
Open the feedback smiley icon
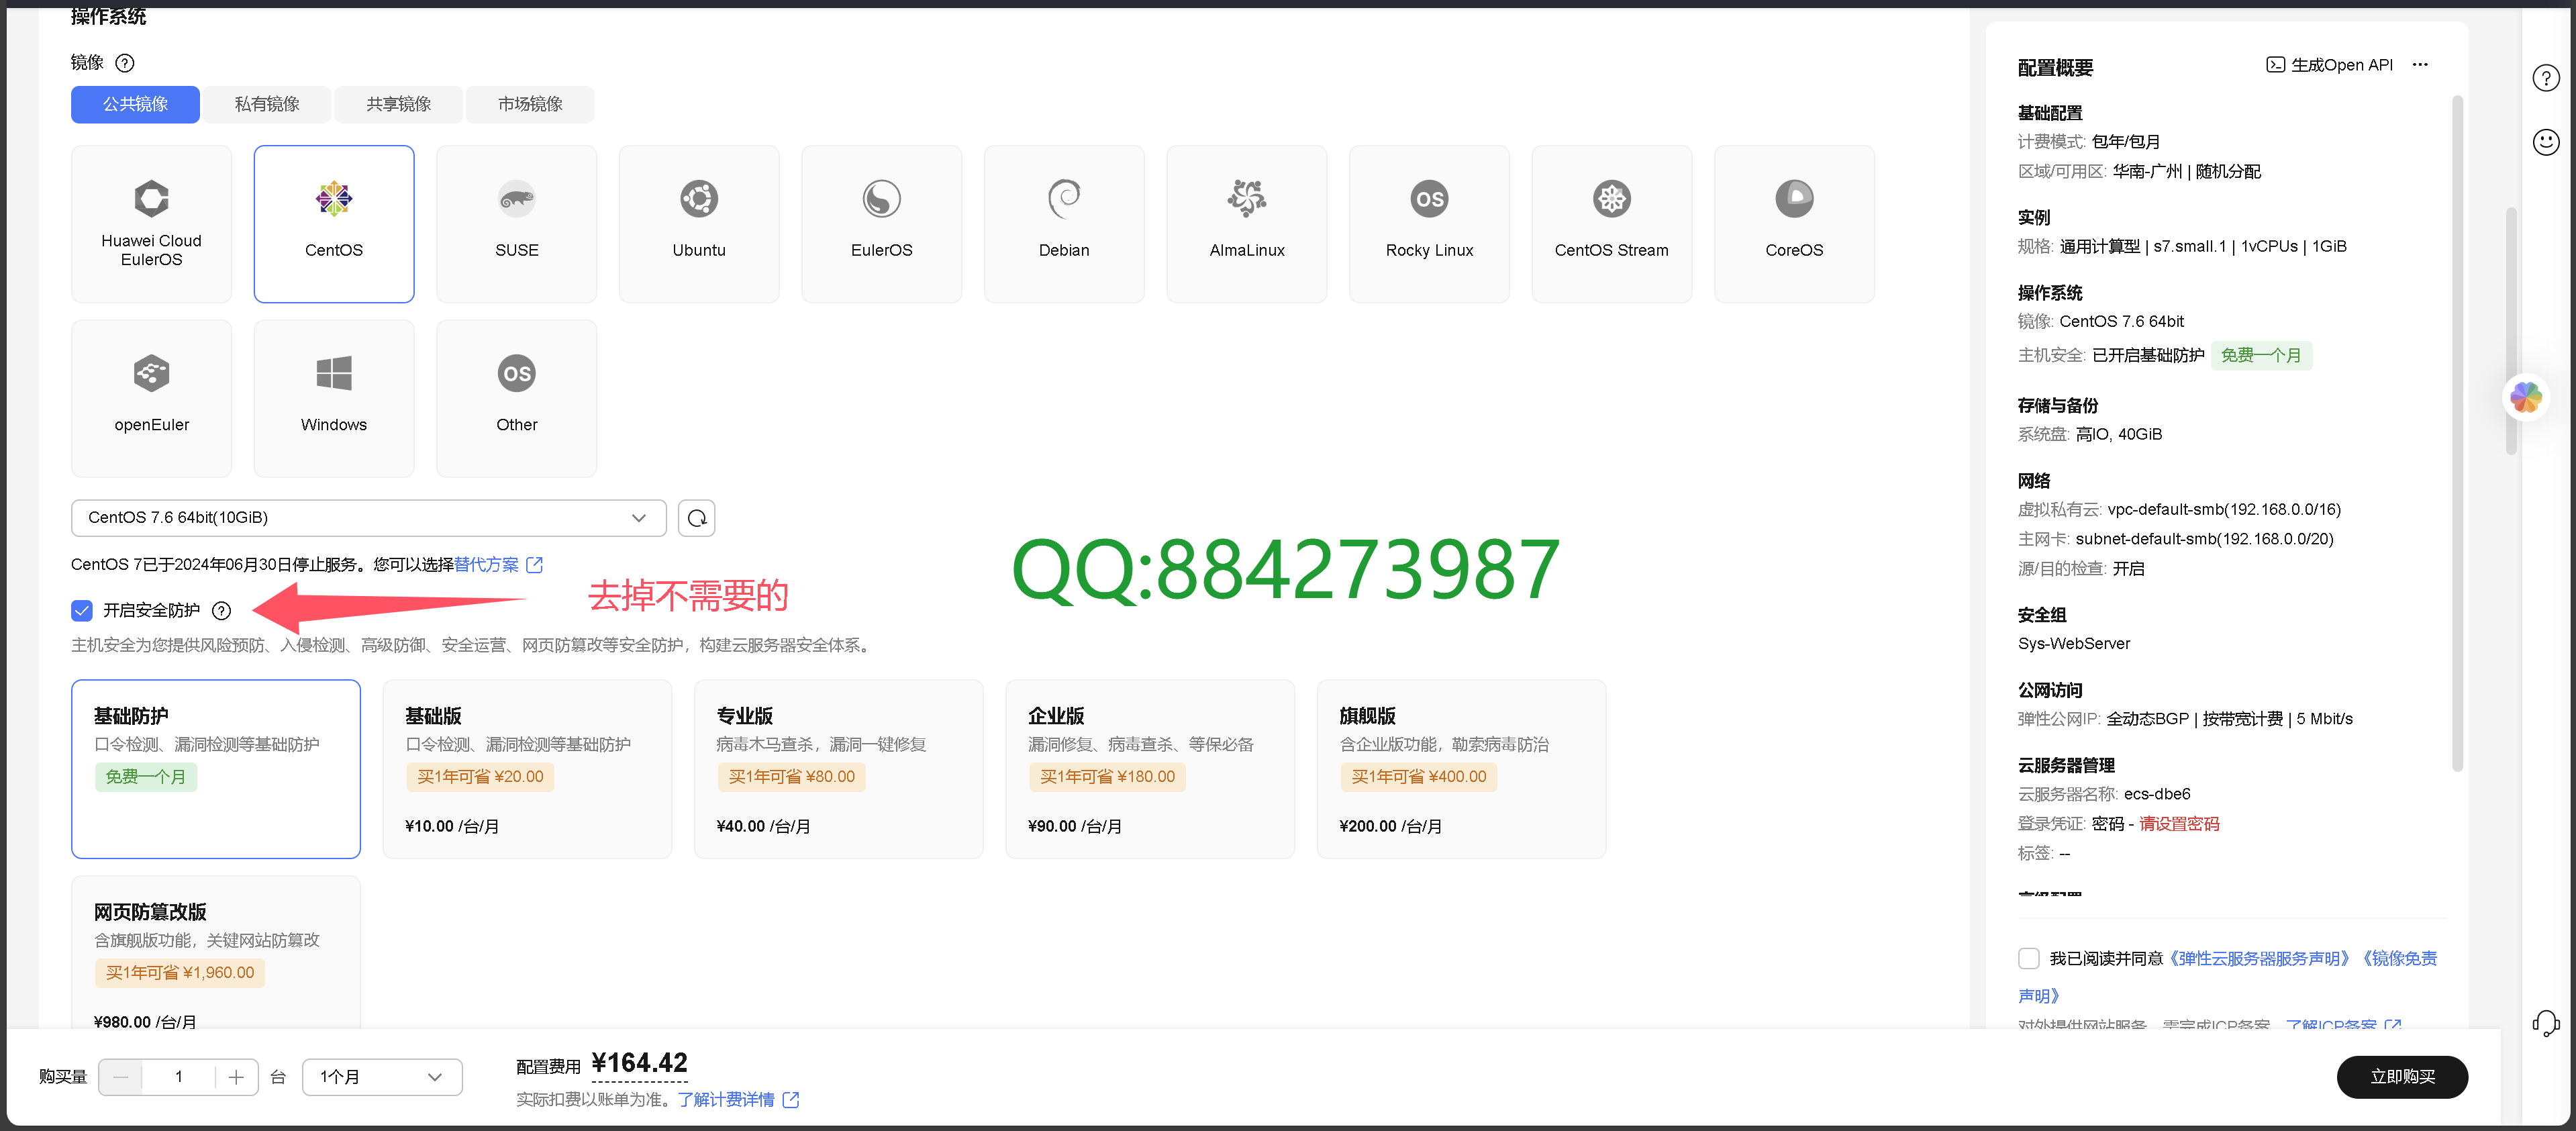2546,142
